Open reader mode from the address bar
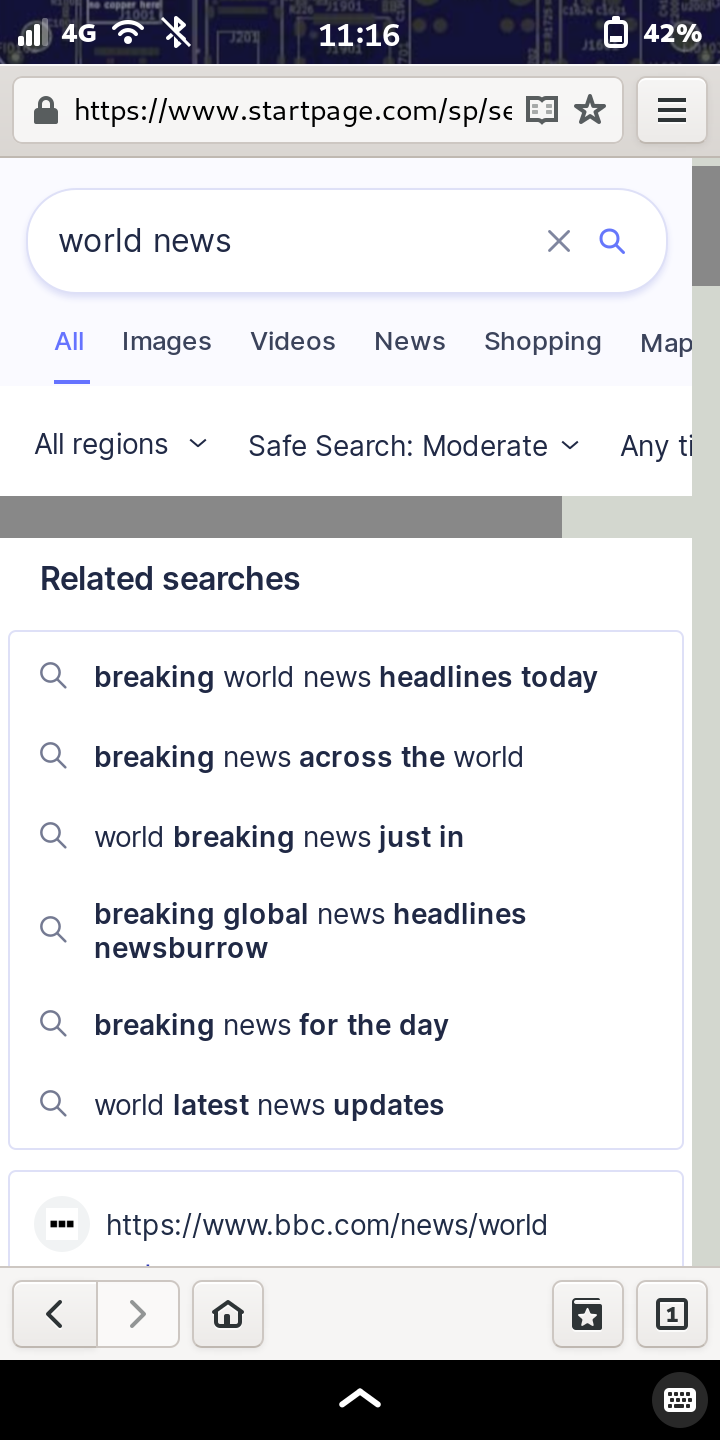 pyautogui.click(x=541, y=110)
